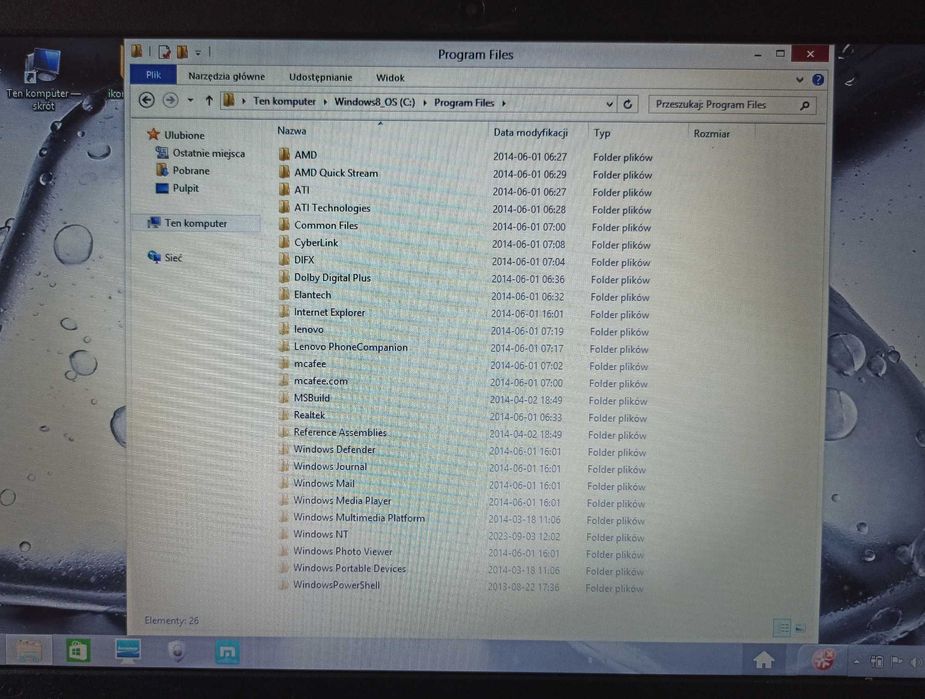Viewport: 925px width, 699px height.
Task: Switch to large icons view in status bar
Action: (x=800, y=629)
